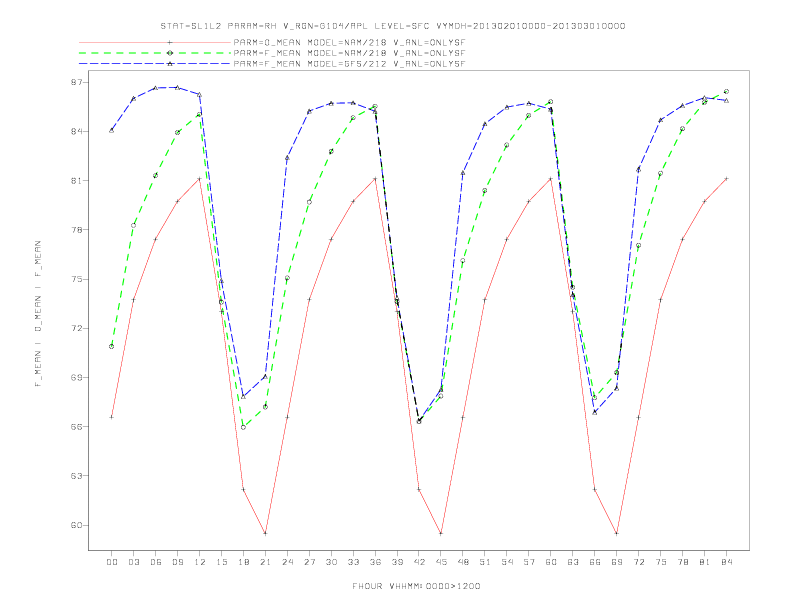Viewport: 792px width, 612px height.
Task: Click blue GFS triangle data point at hour 00
Action: [112, 130]
